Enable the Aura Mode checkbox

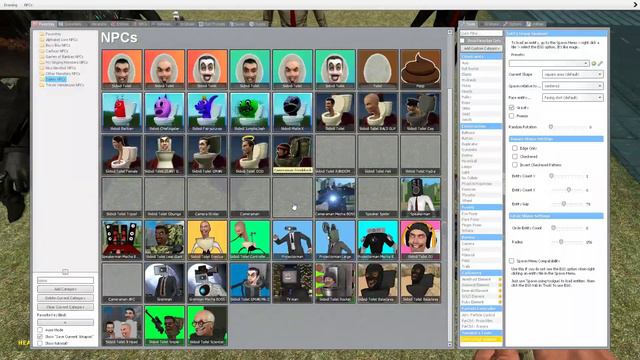coord(40,330)
